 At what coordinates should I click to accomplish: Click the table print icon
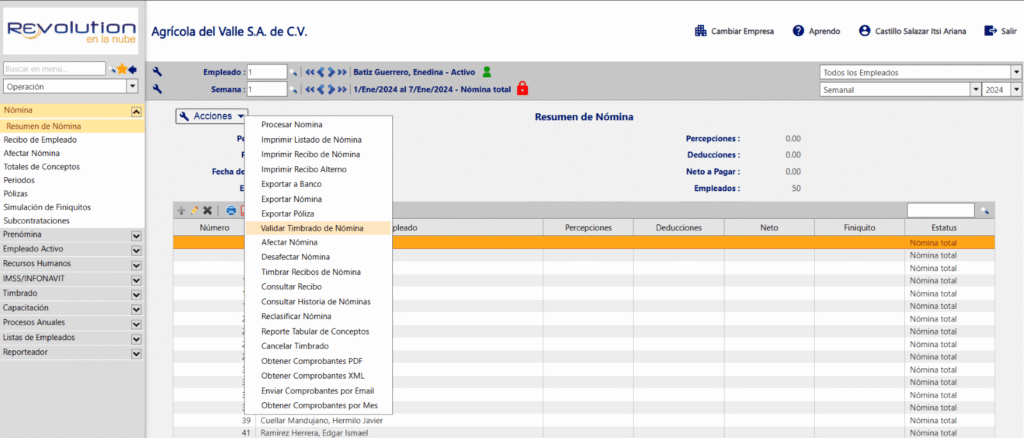[x=231, y=210]
